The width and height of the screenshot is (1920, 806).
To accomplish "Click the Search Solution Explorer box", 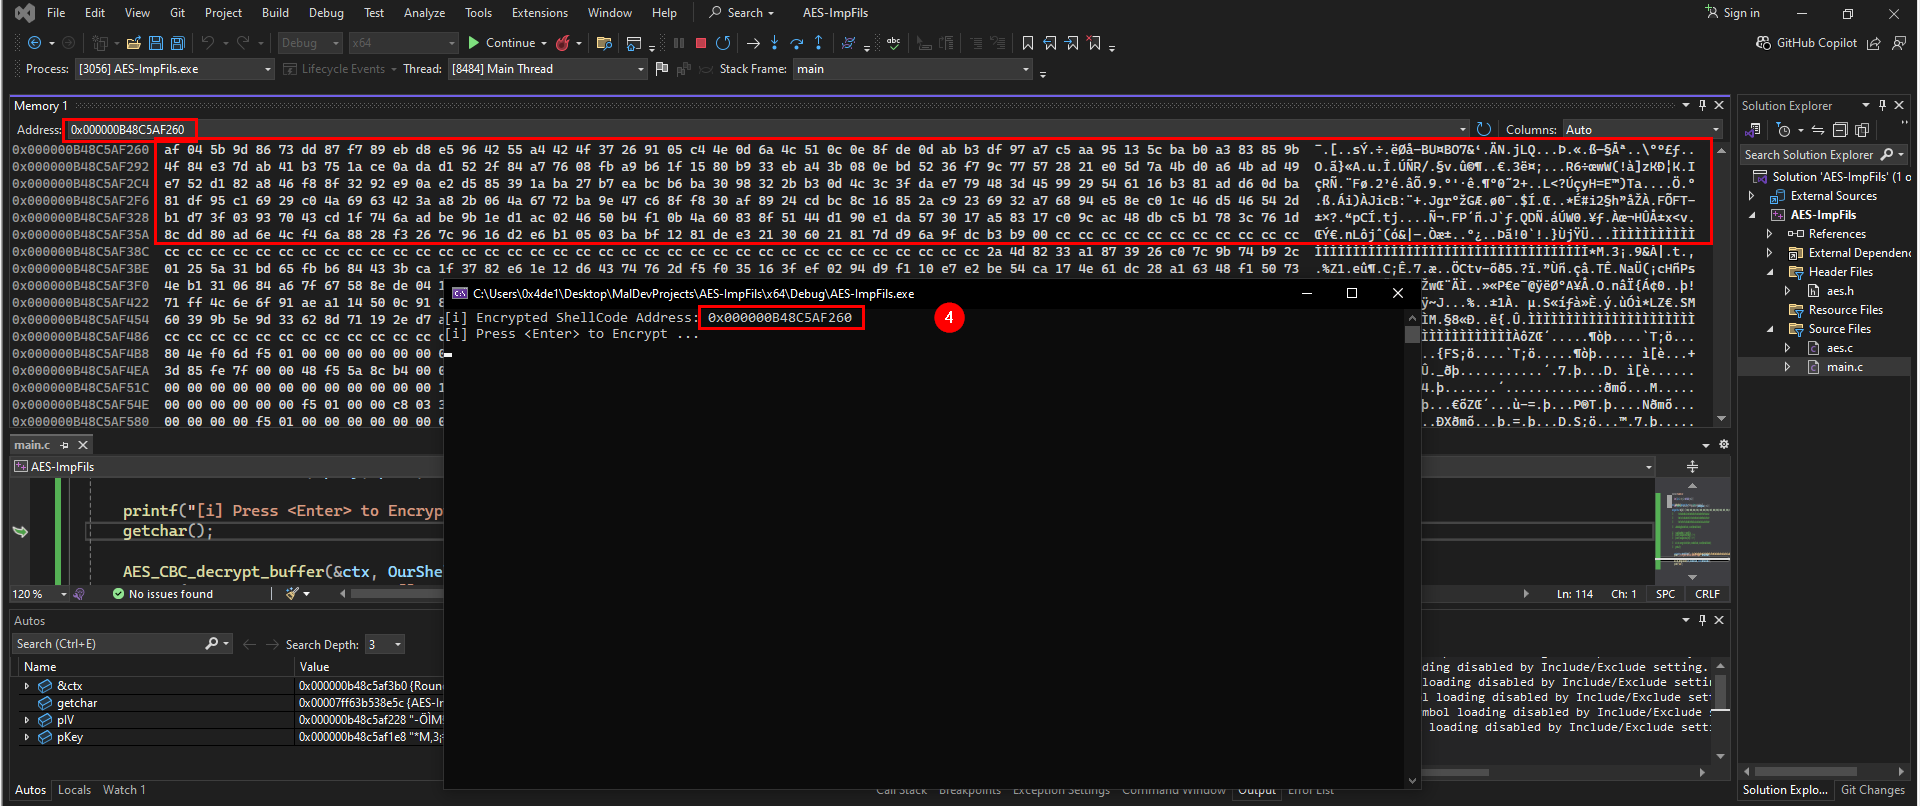I will 1825,155.
